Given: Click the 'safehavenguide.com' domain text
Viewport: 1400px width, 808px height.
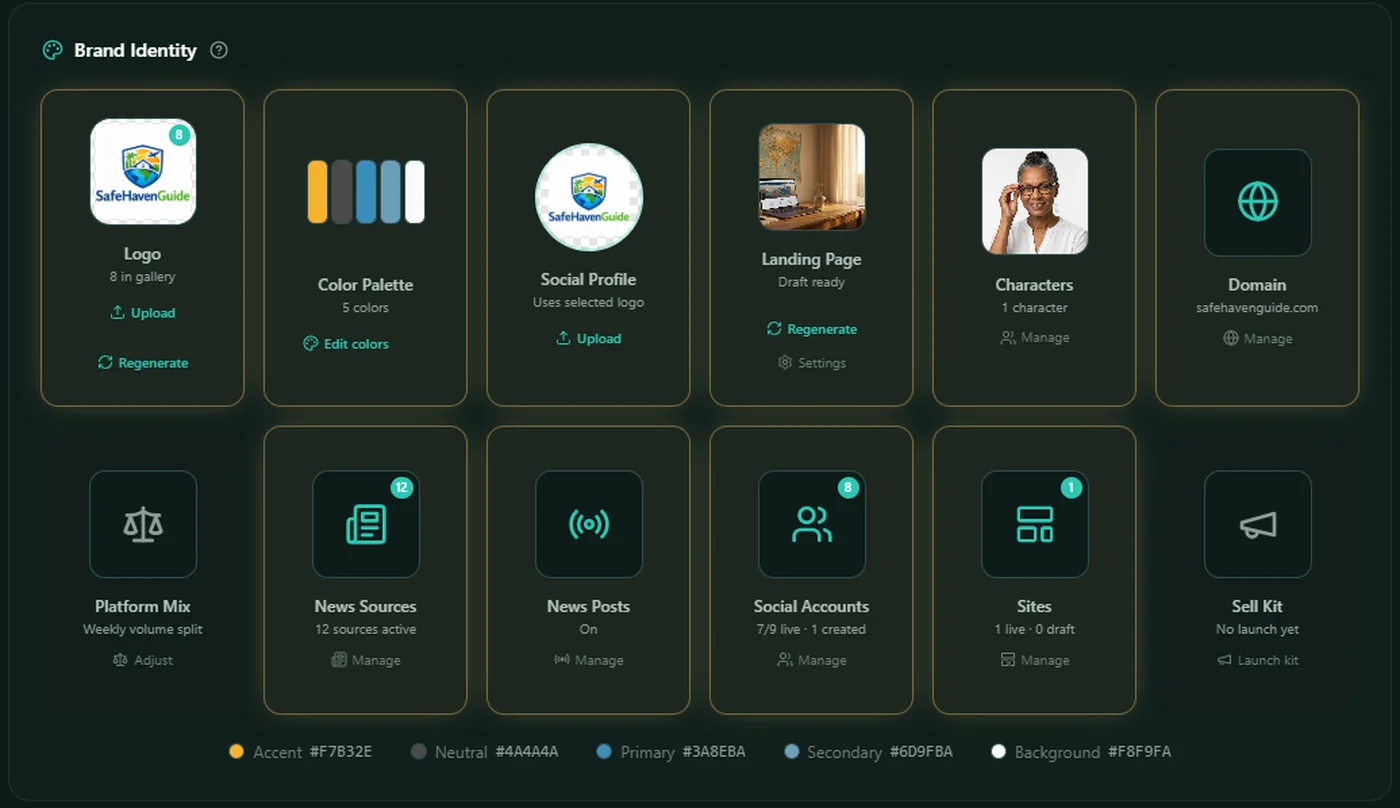Looking at the screenshot, I should 1258,308.
